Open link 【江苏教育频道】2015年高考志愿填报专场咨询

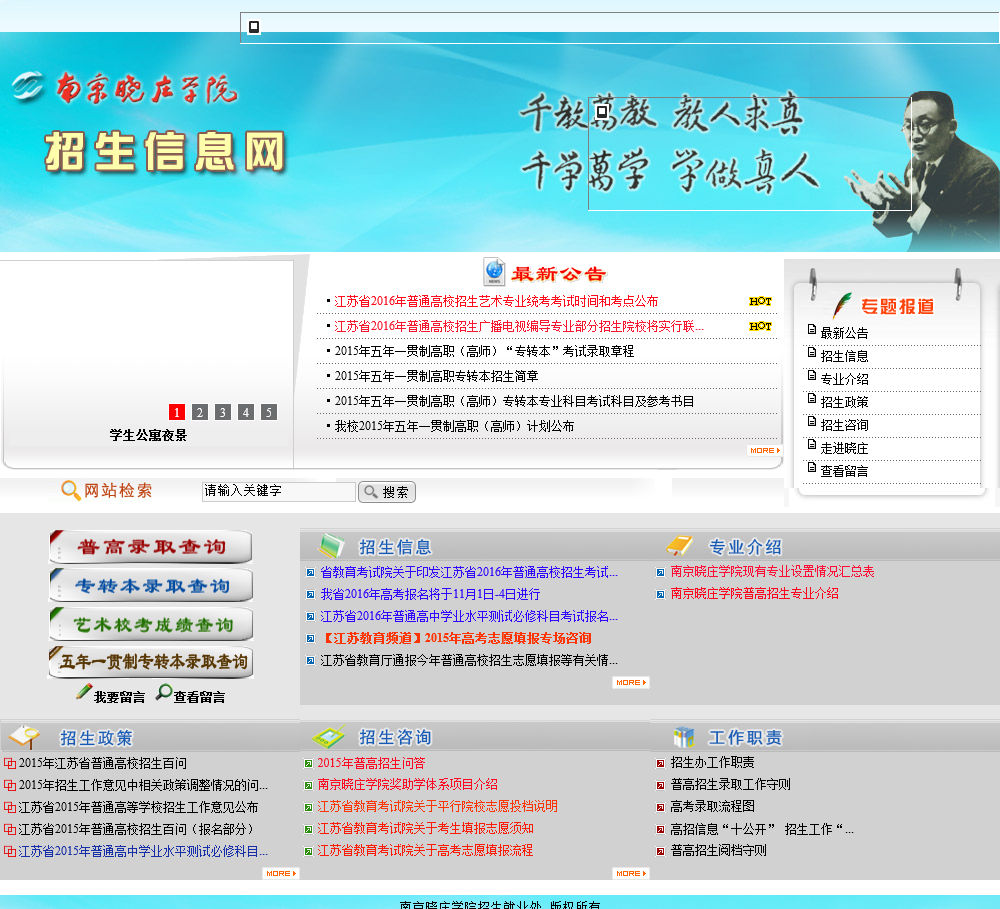click(x=455, y=638)
